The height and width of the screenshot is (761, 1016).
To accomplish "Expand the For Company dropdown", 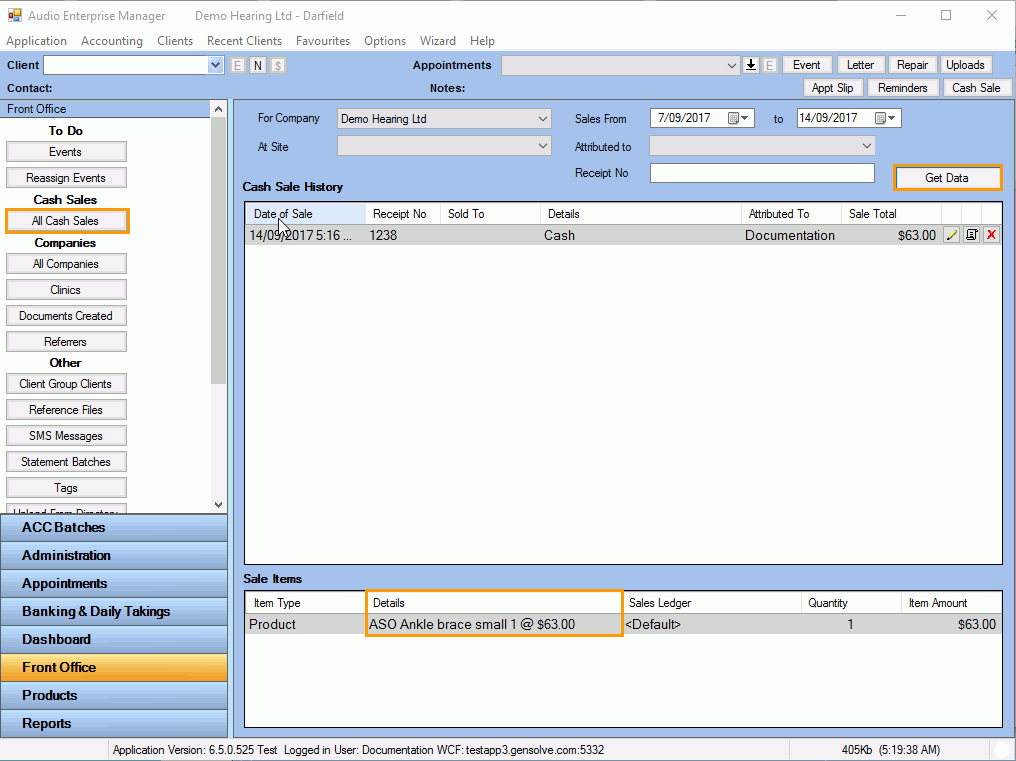I will point(543,118).
